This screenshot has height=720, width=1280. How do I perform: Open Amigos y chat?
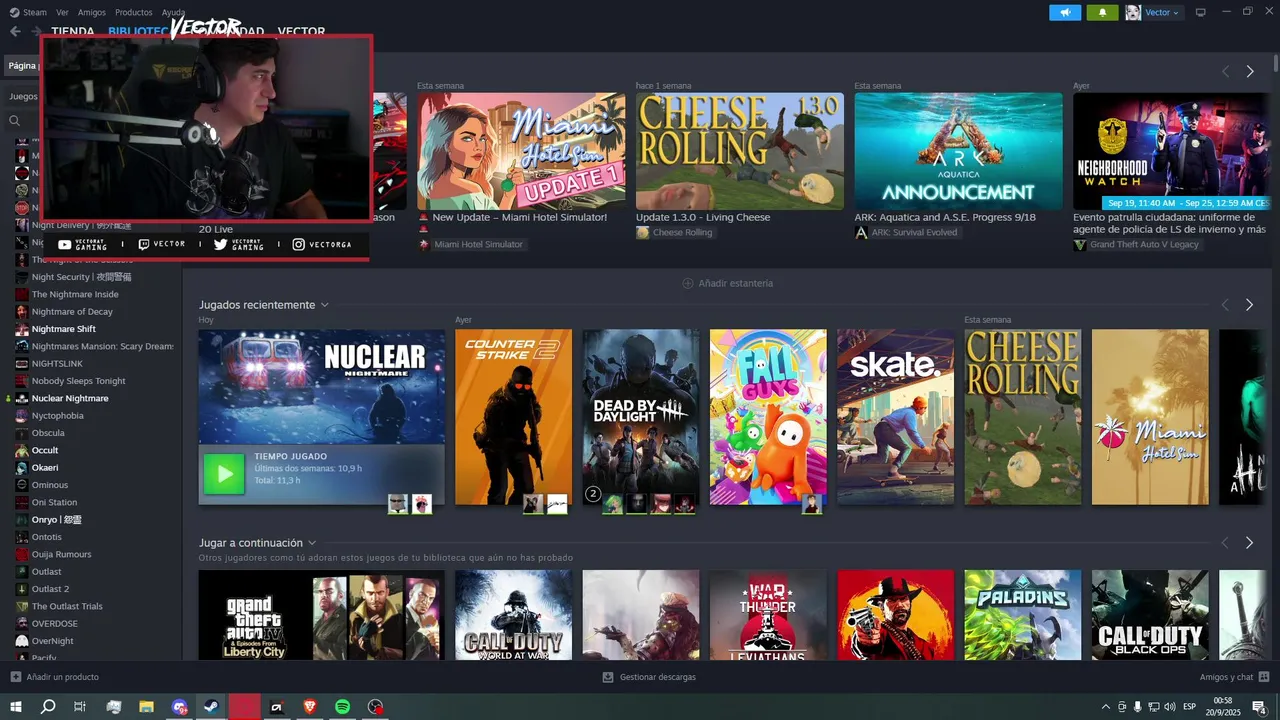click(1226, 677)
